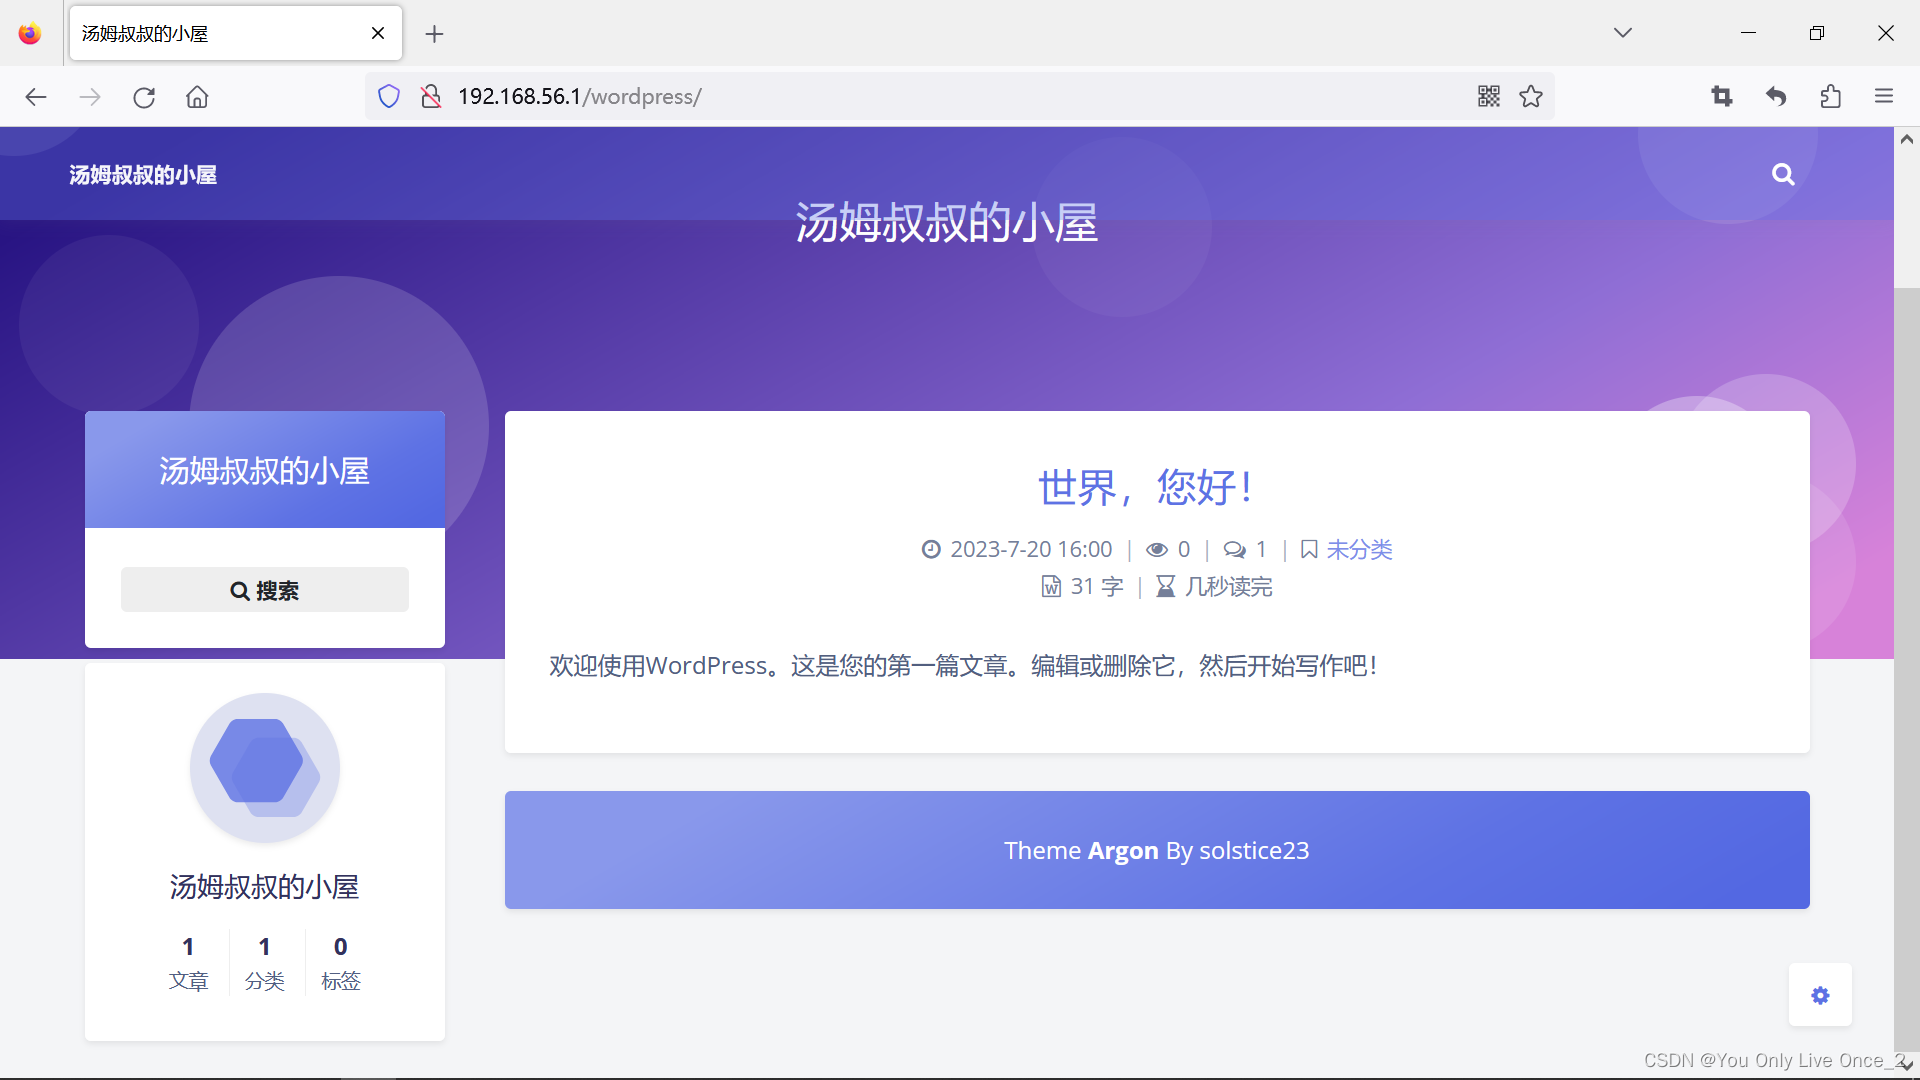Open post 世界，您好！

pyautogui.click(x=1147, y=487)
